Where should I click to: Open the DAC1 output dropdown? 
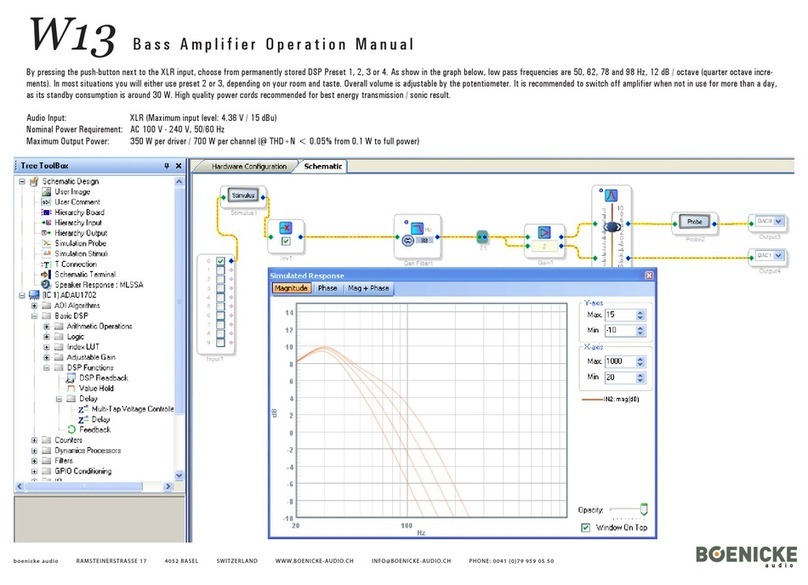pos(779,255)
